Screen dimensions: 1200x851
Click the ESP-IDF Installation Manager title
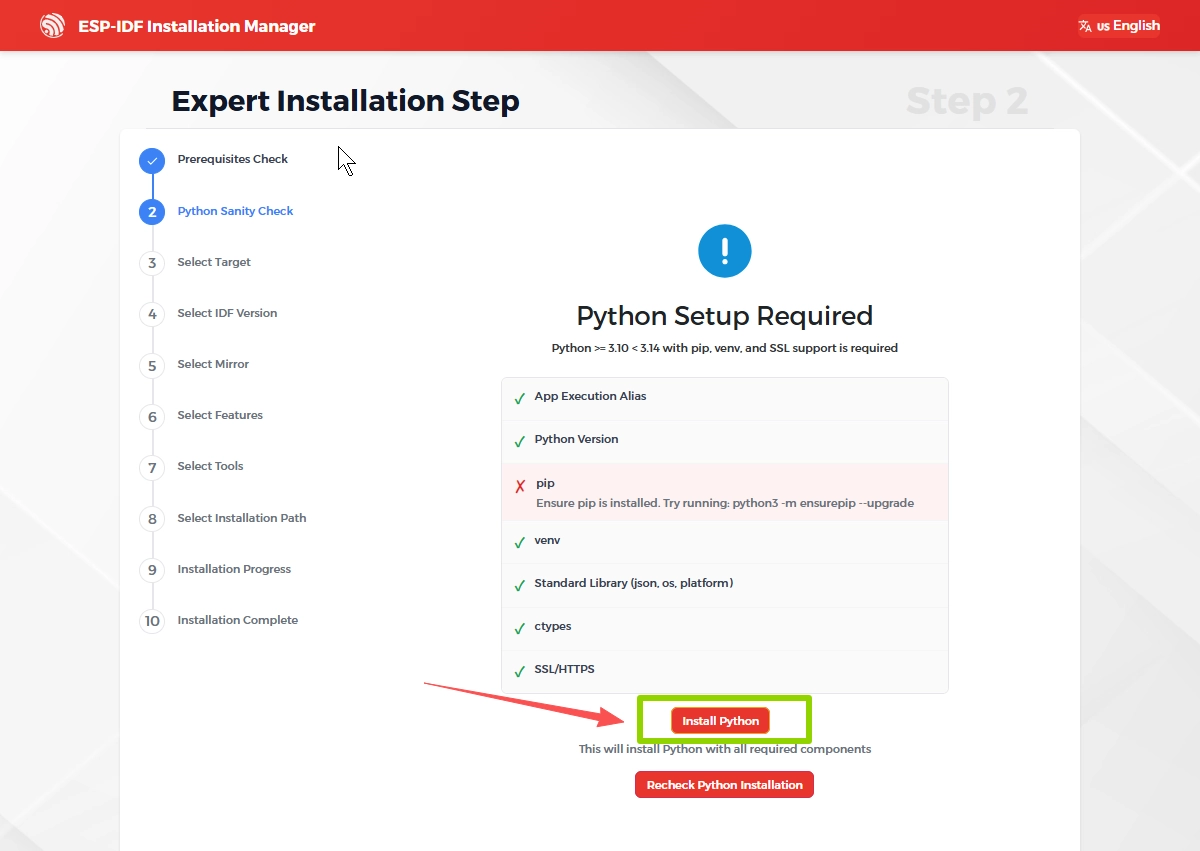click(x=197, y=26)
